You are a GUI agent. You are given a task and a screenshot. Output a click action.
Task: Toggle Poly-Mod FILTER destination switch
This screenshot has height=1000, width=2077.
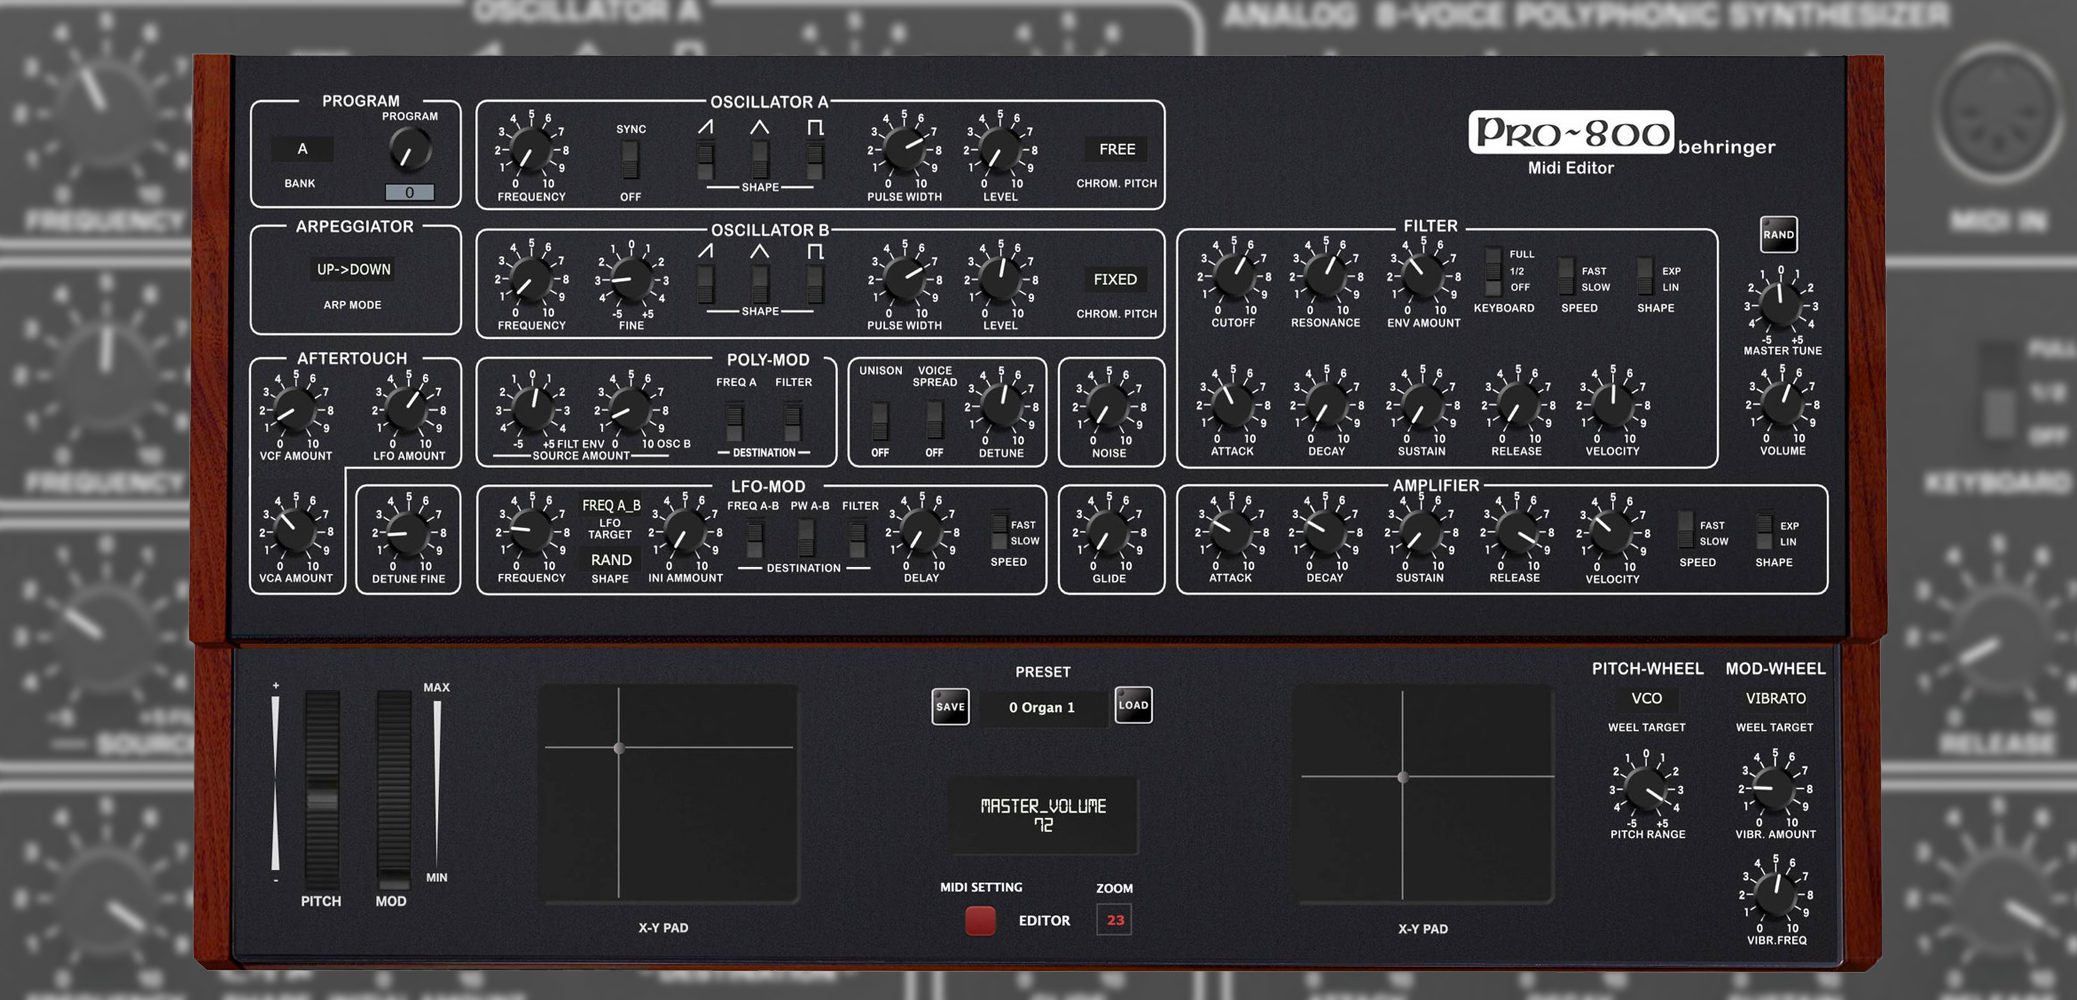(x=792, y=421)
